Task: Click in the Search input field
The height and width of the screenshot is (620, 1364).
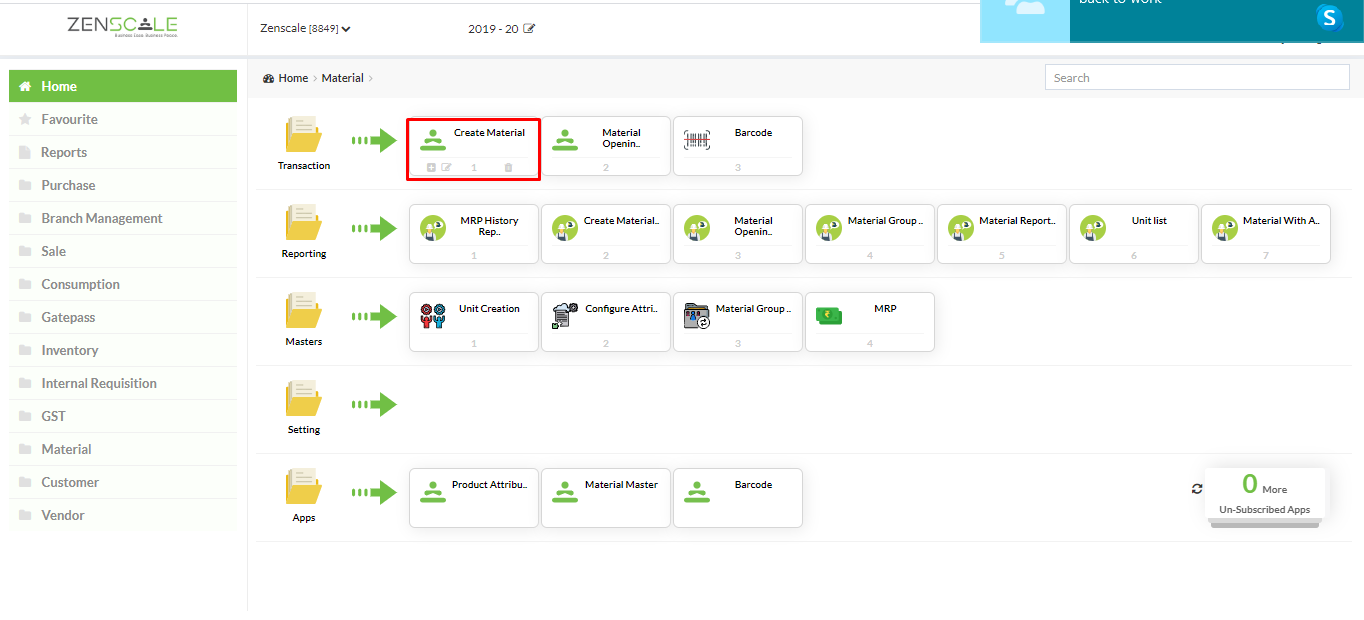Action: click(1197, 77)
